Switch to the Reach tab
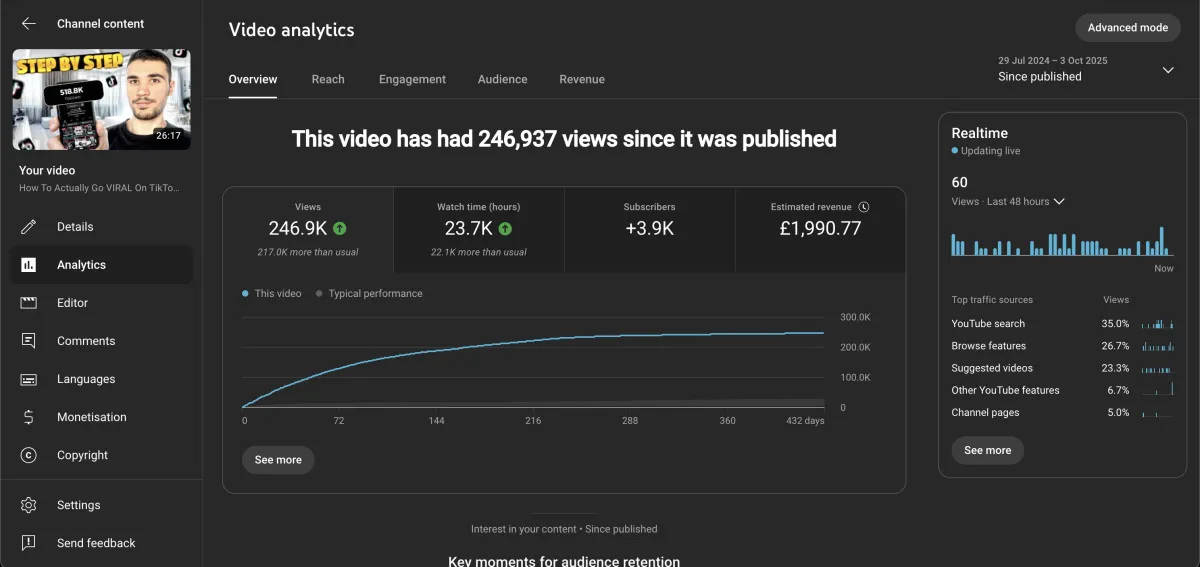 tap(328, 79)
